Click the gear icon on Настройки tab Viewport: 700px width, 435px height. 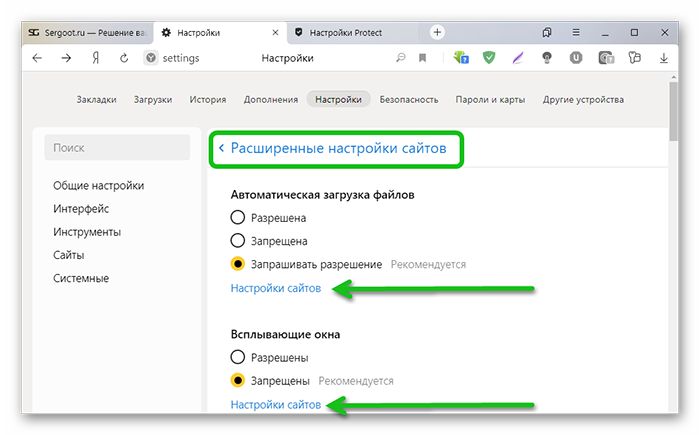(166, 33)
